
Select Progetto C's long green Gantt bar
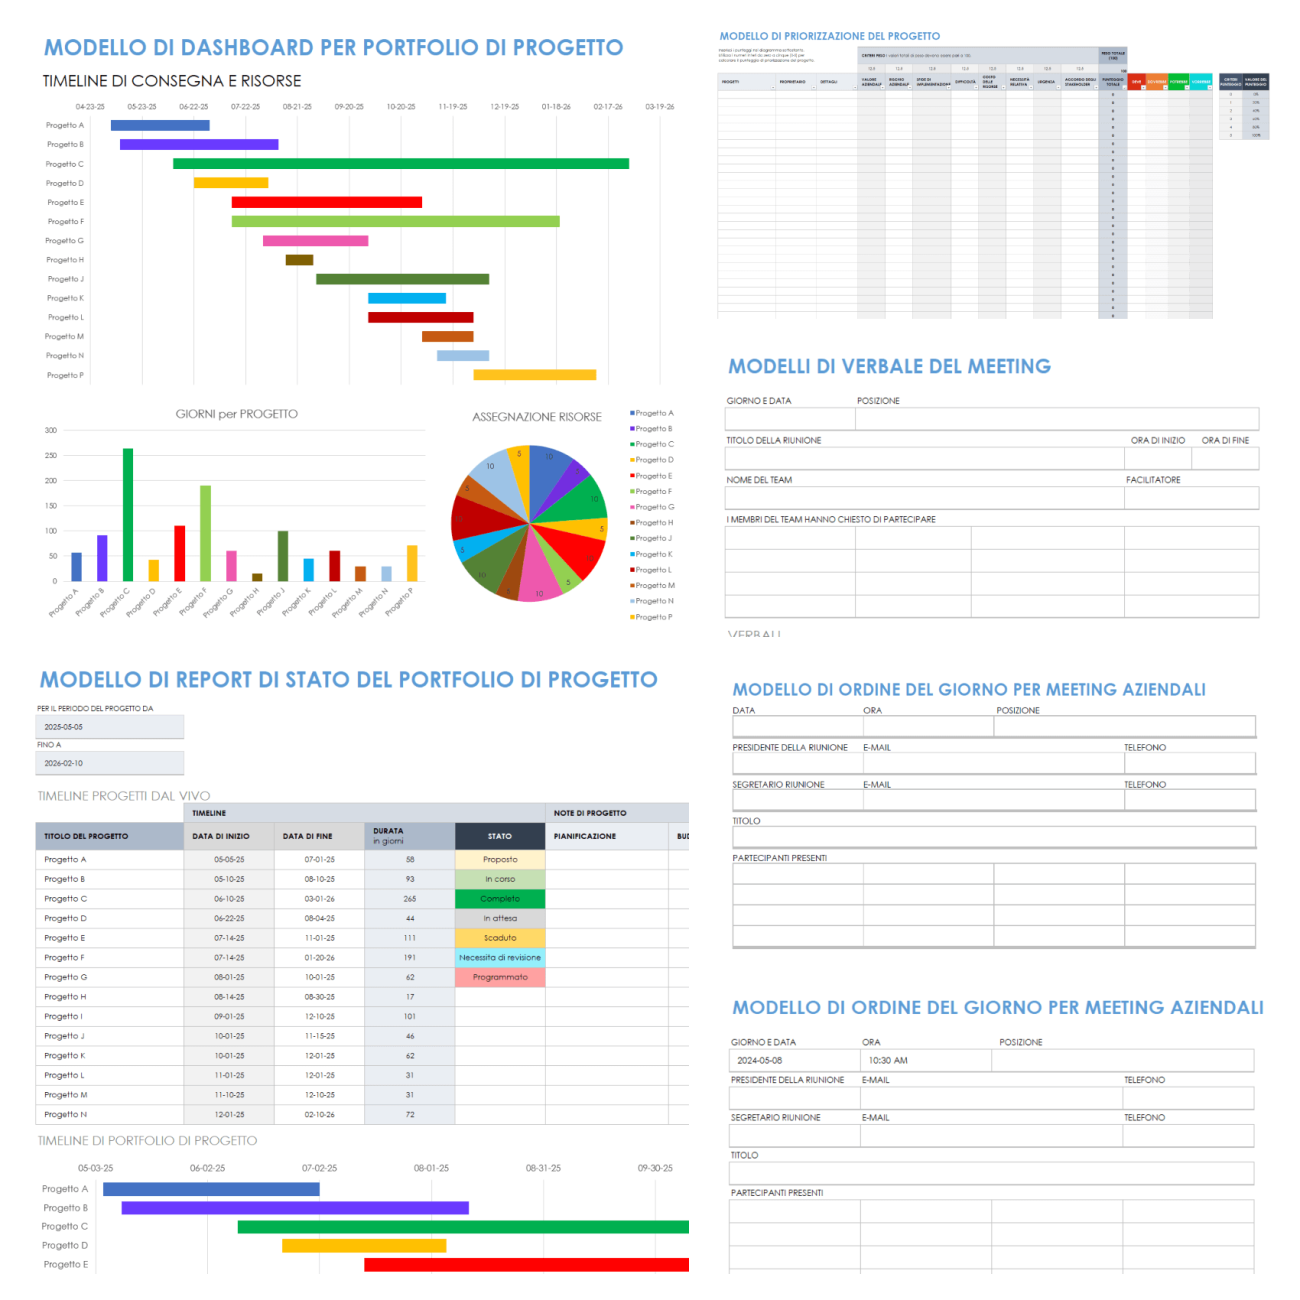tap(400, 161)
